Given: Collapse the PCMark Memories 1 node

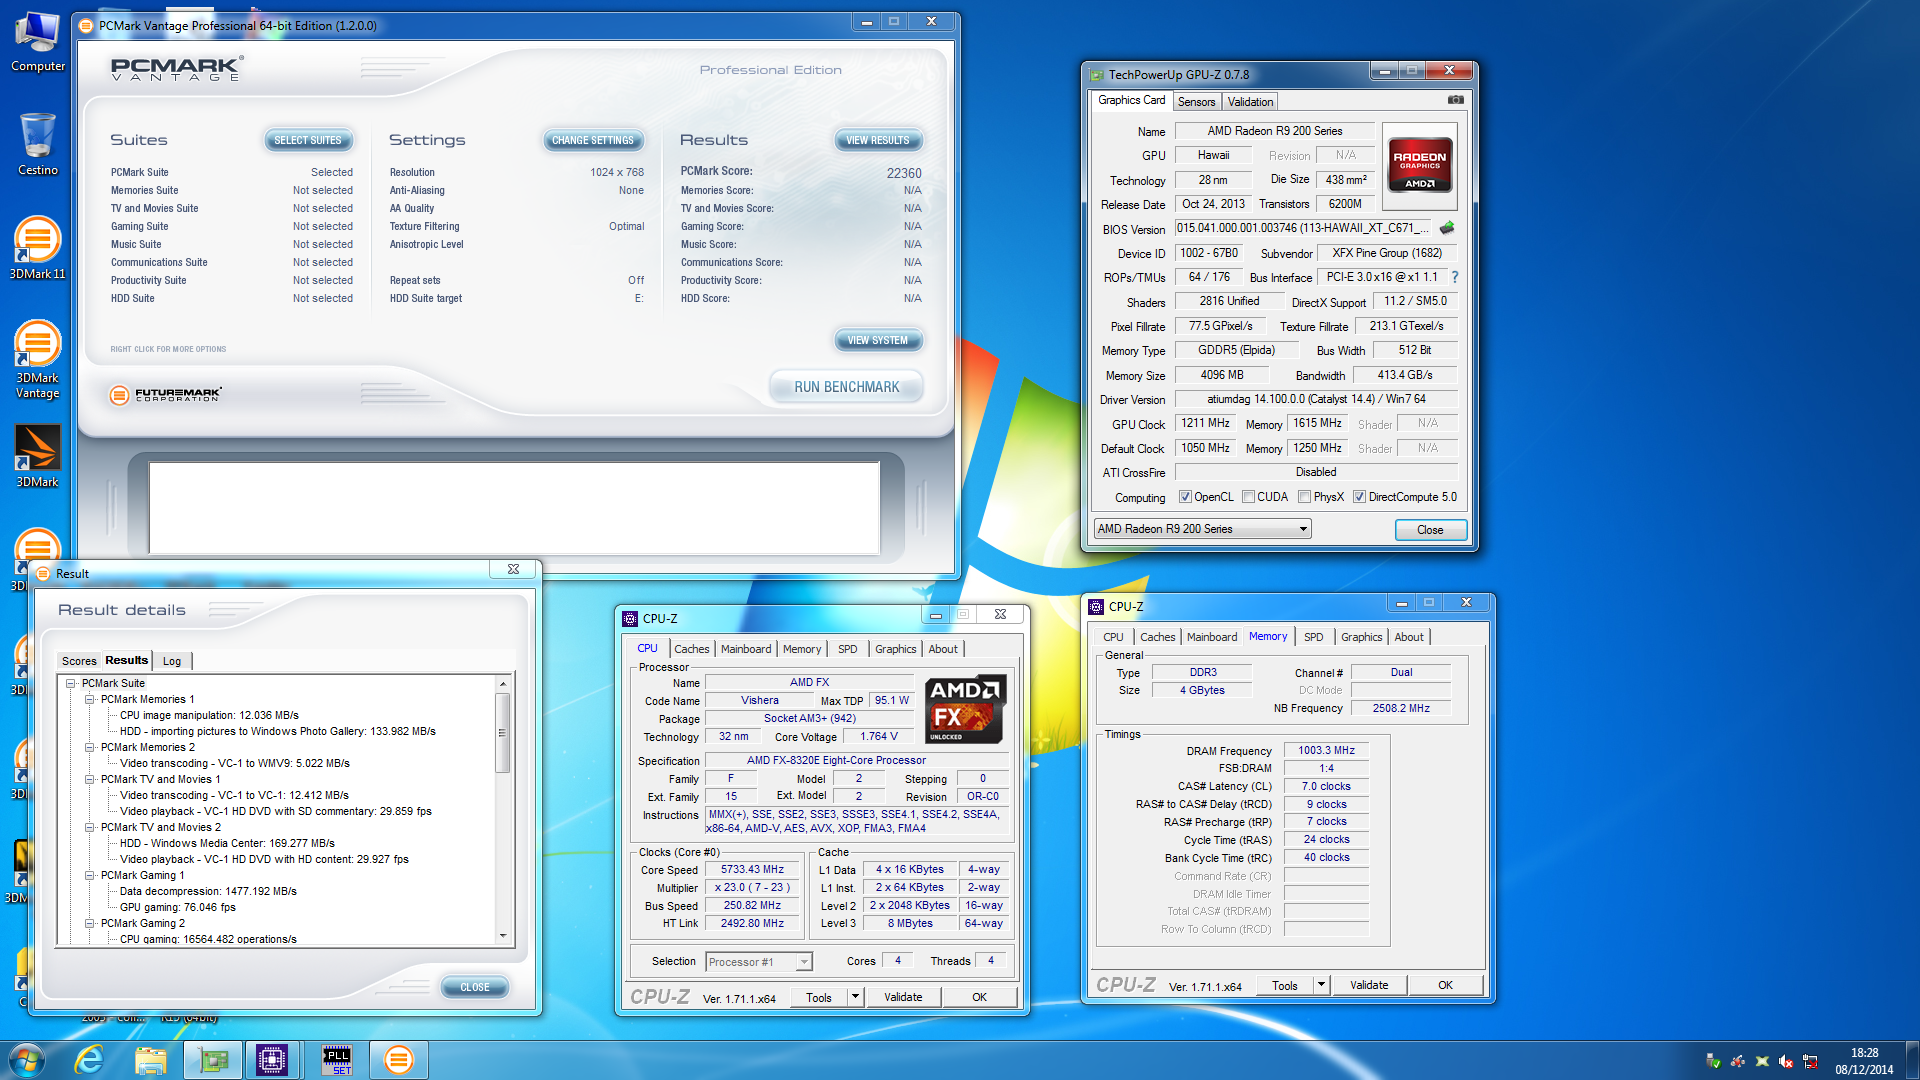Looking at the screenshot, I should [x=90, y=700].
